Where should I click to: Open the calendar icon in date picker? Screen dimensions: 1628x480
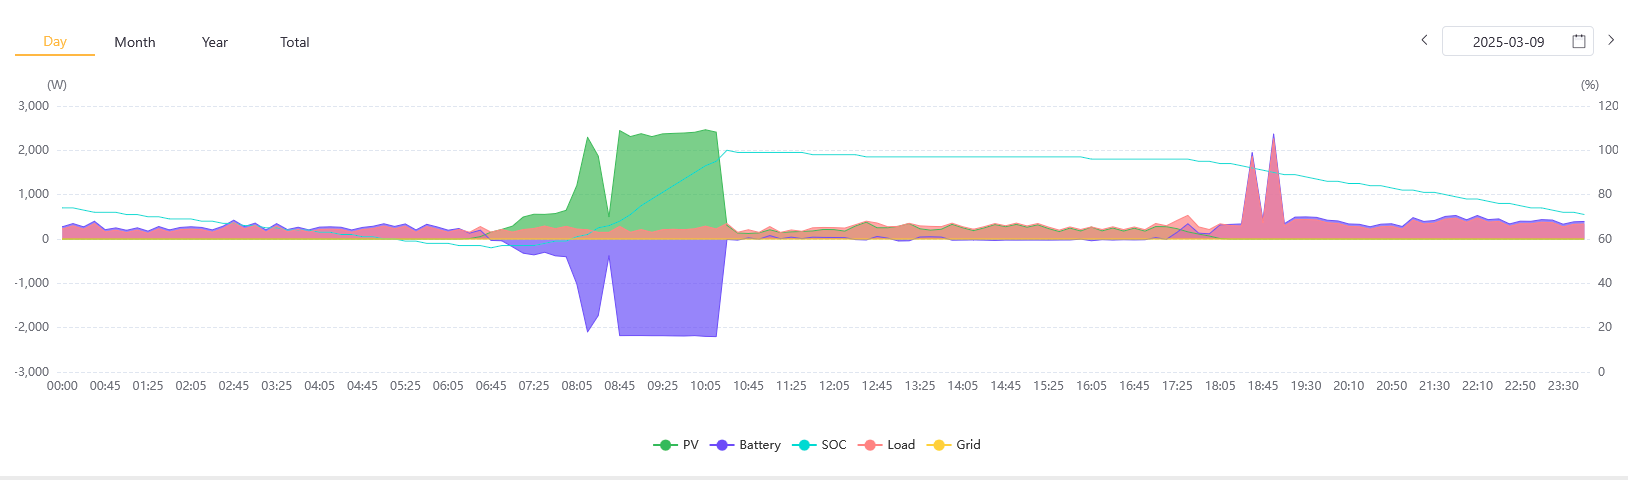[x=1579, y=41]
